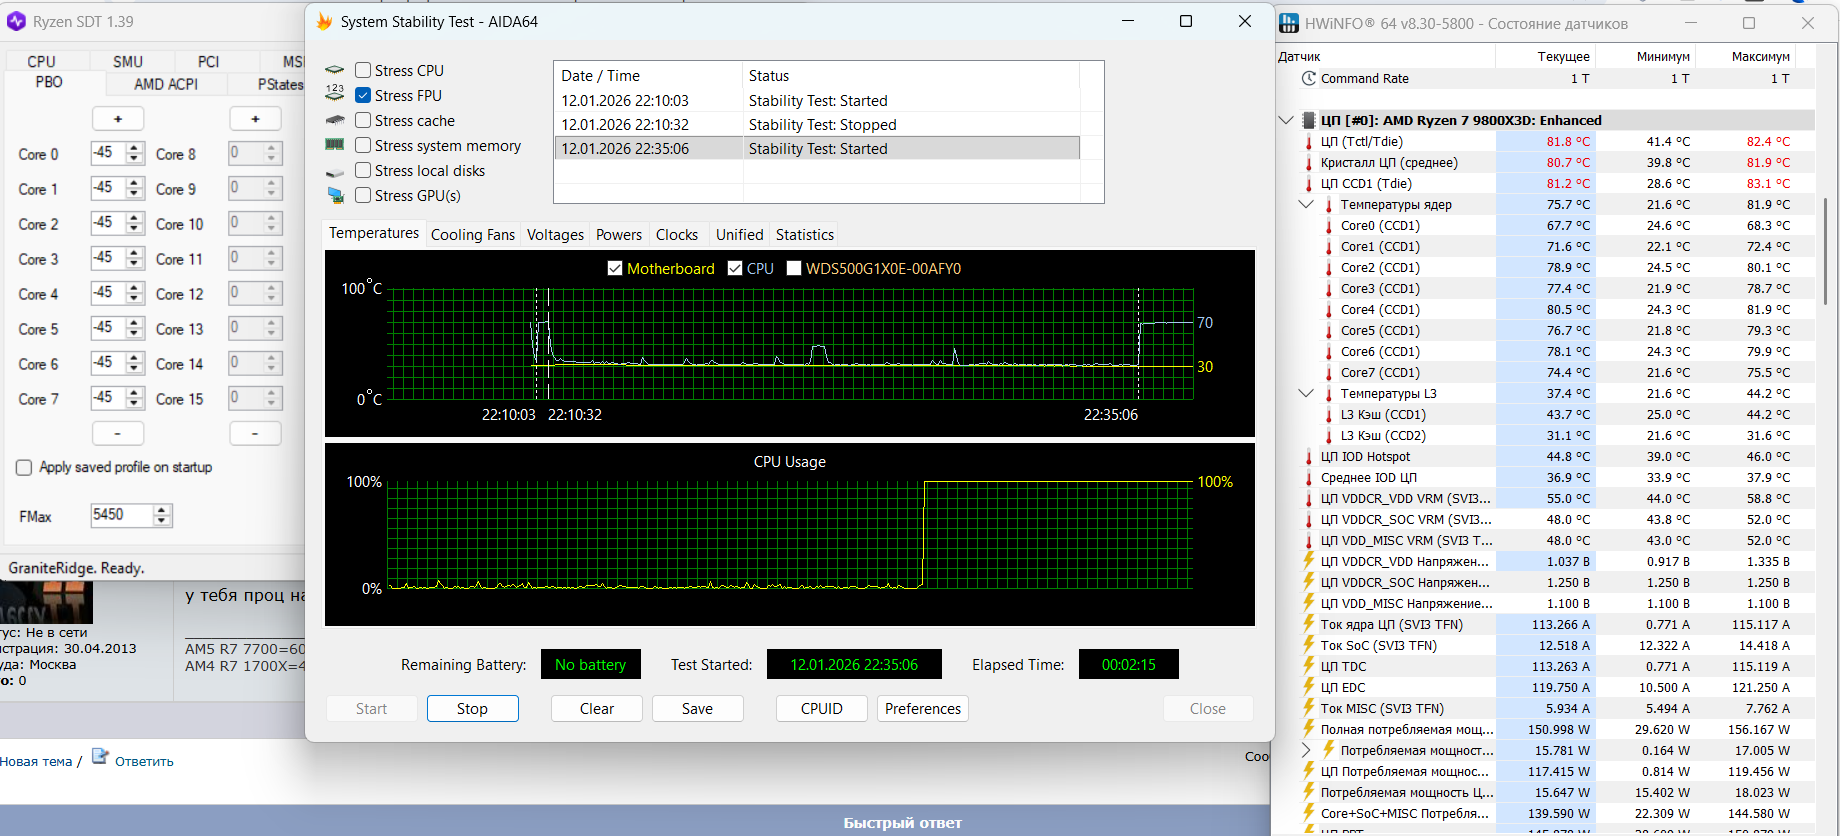Image resolution: width=1840 pixels, height=836 pixels.
Task: Uncheck the Stress FPU checkbox
Action: pos(363,95)
